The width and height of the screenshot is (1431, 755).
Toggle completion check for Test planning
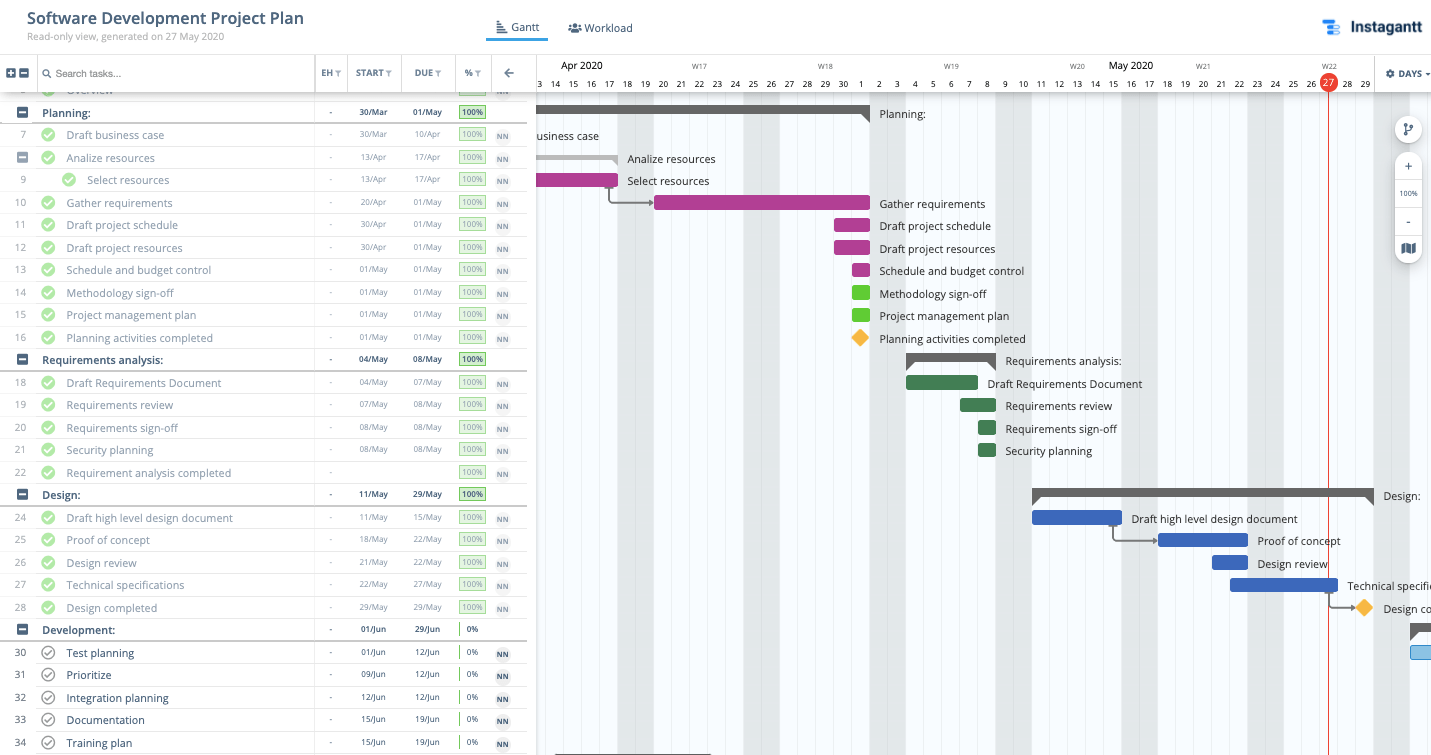48,653
